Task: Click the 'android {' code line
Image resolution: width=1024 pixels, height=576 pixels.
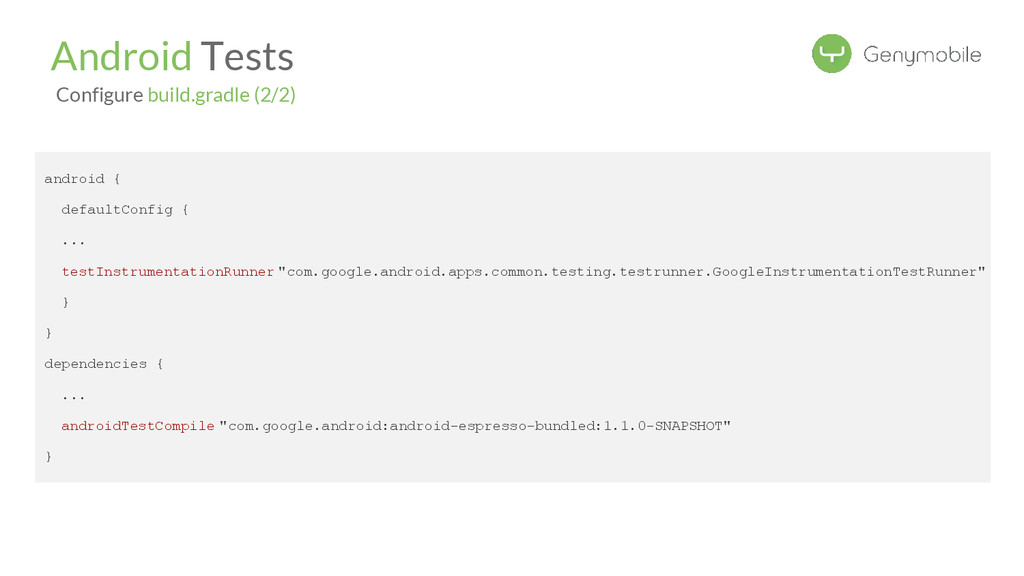Action: point(82,179)
